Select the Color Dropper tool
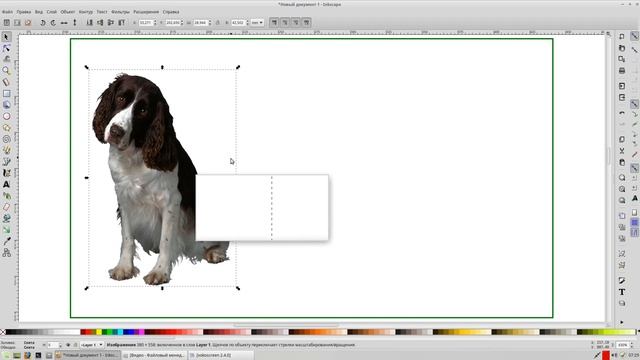This screenshot has height=360, width=640. point(7,242)
